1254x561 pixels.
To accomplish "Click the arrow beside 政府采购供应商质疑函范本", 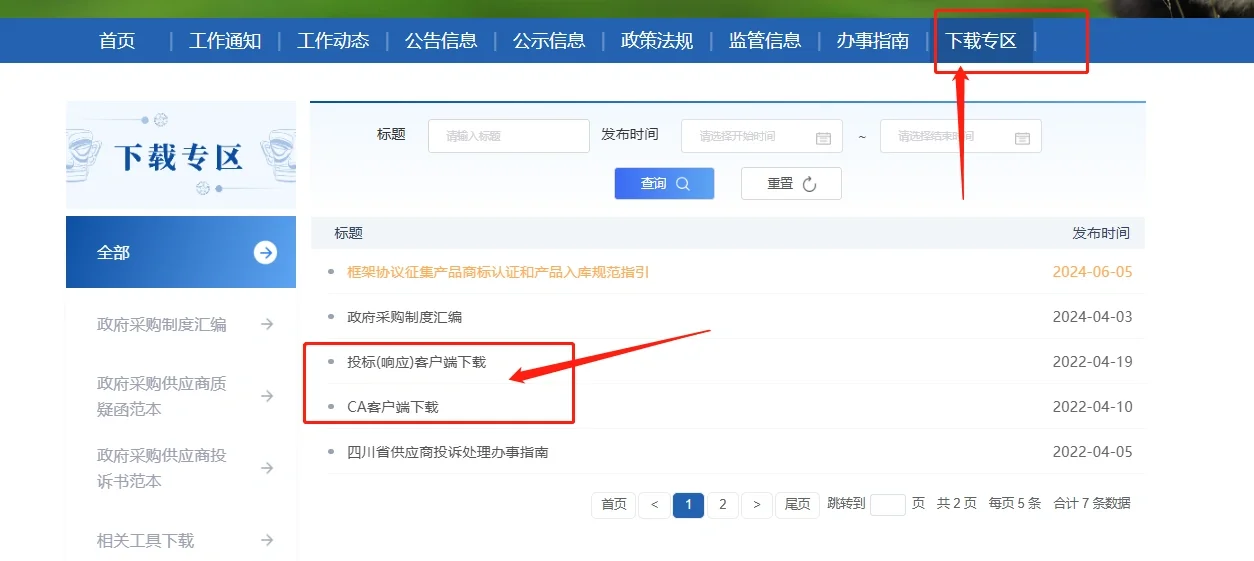I will coord(267,396).
